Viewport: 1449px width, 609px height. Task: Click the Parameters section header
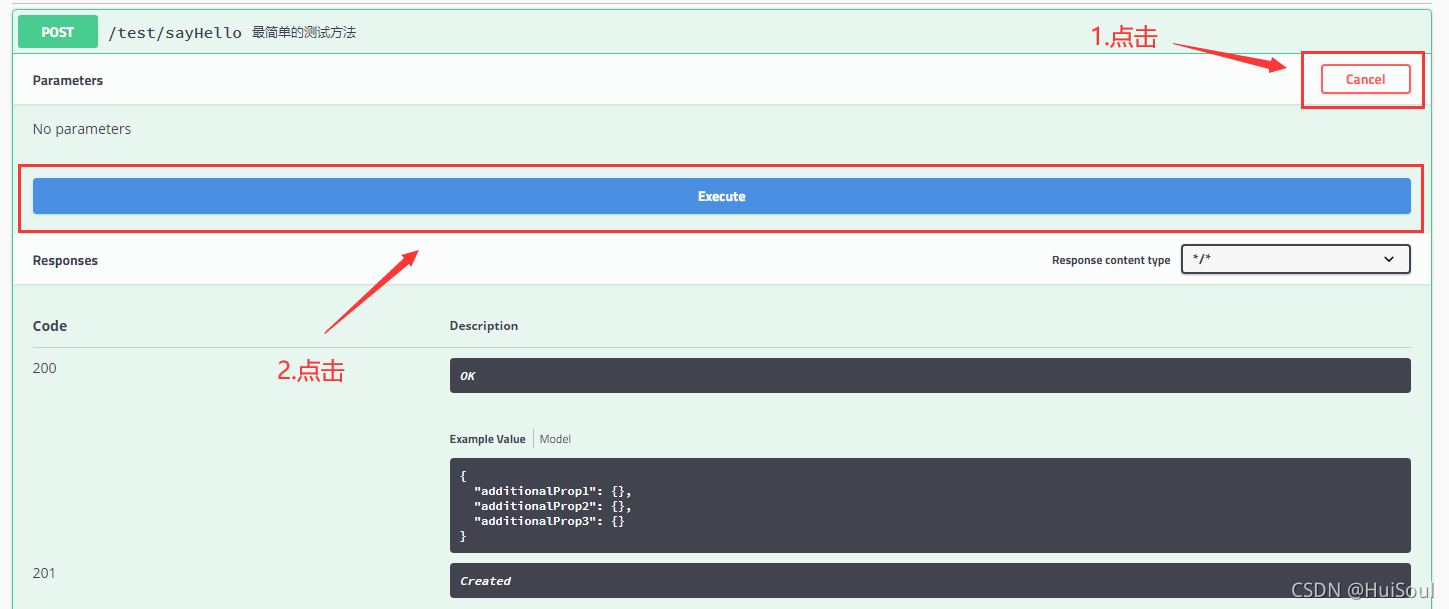tap(68, 80)
